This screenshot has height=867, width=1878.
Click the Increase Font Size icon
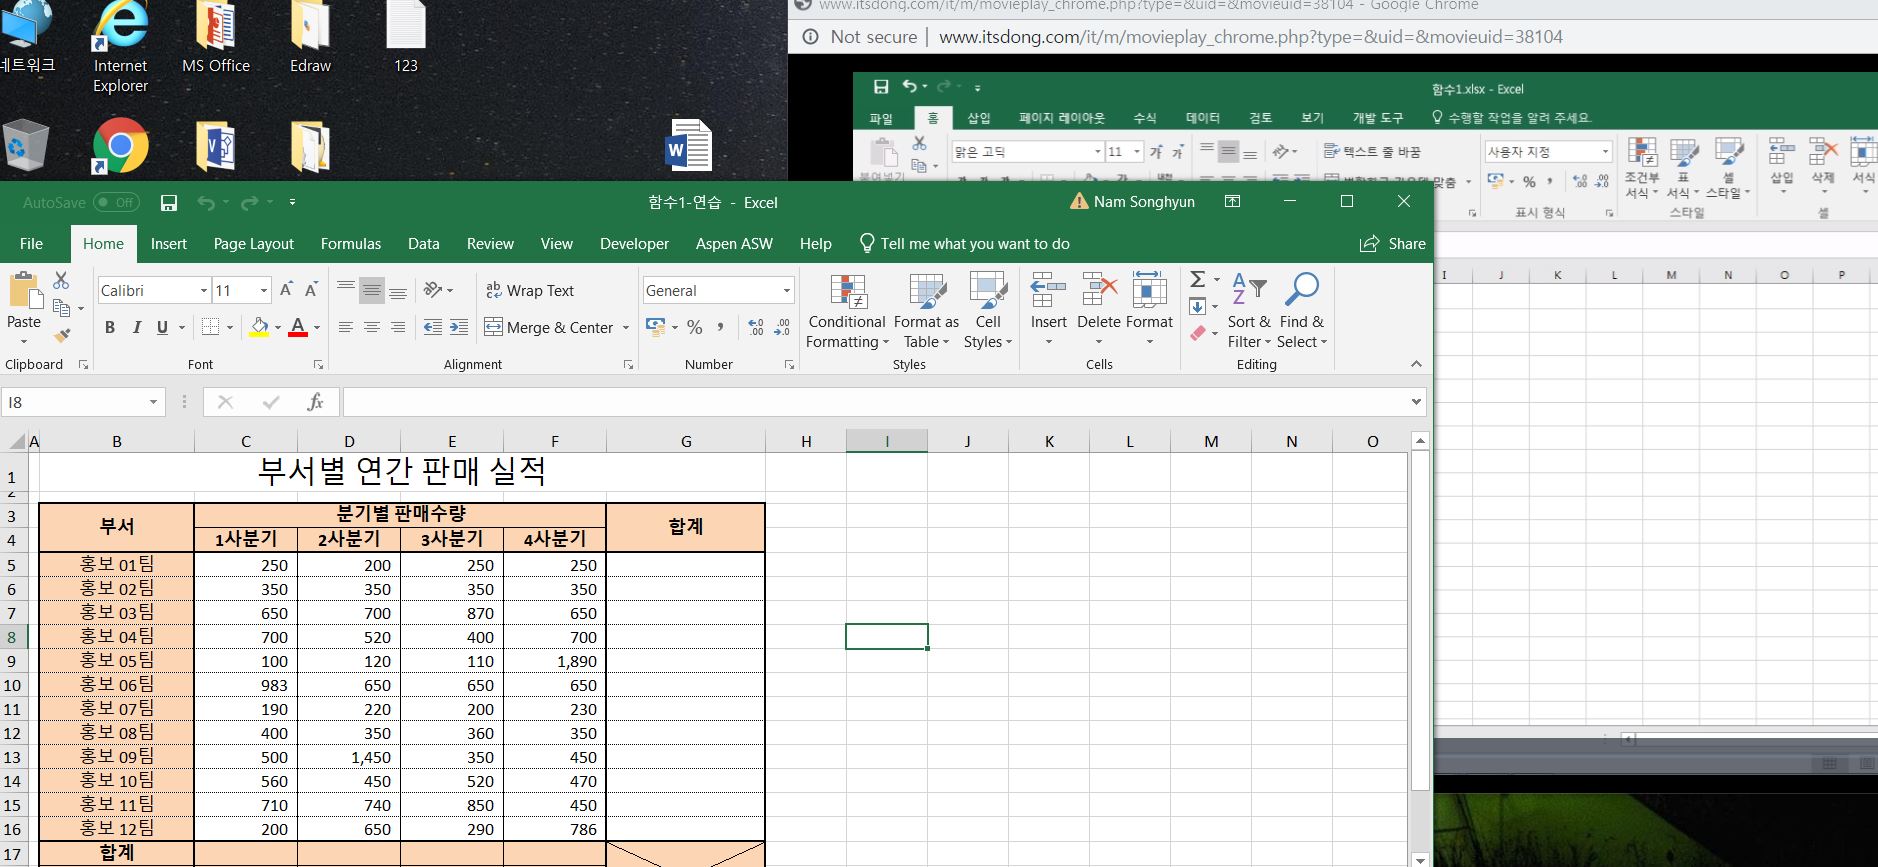286,290
